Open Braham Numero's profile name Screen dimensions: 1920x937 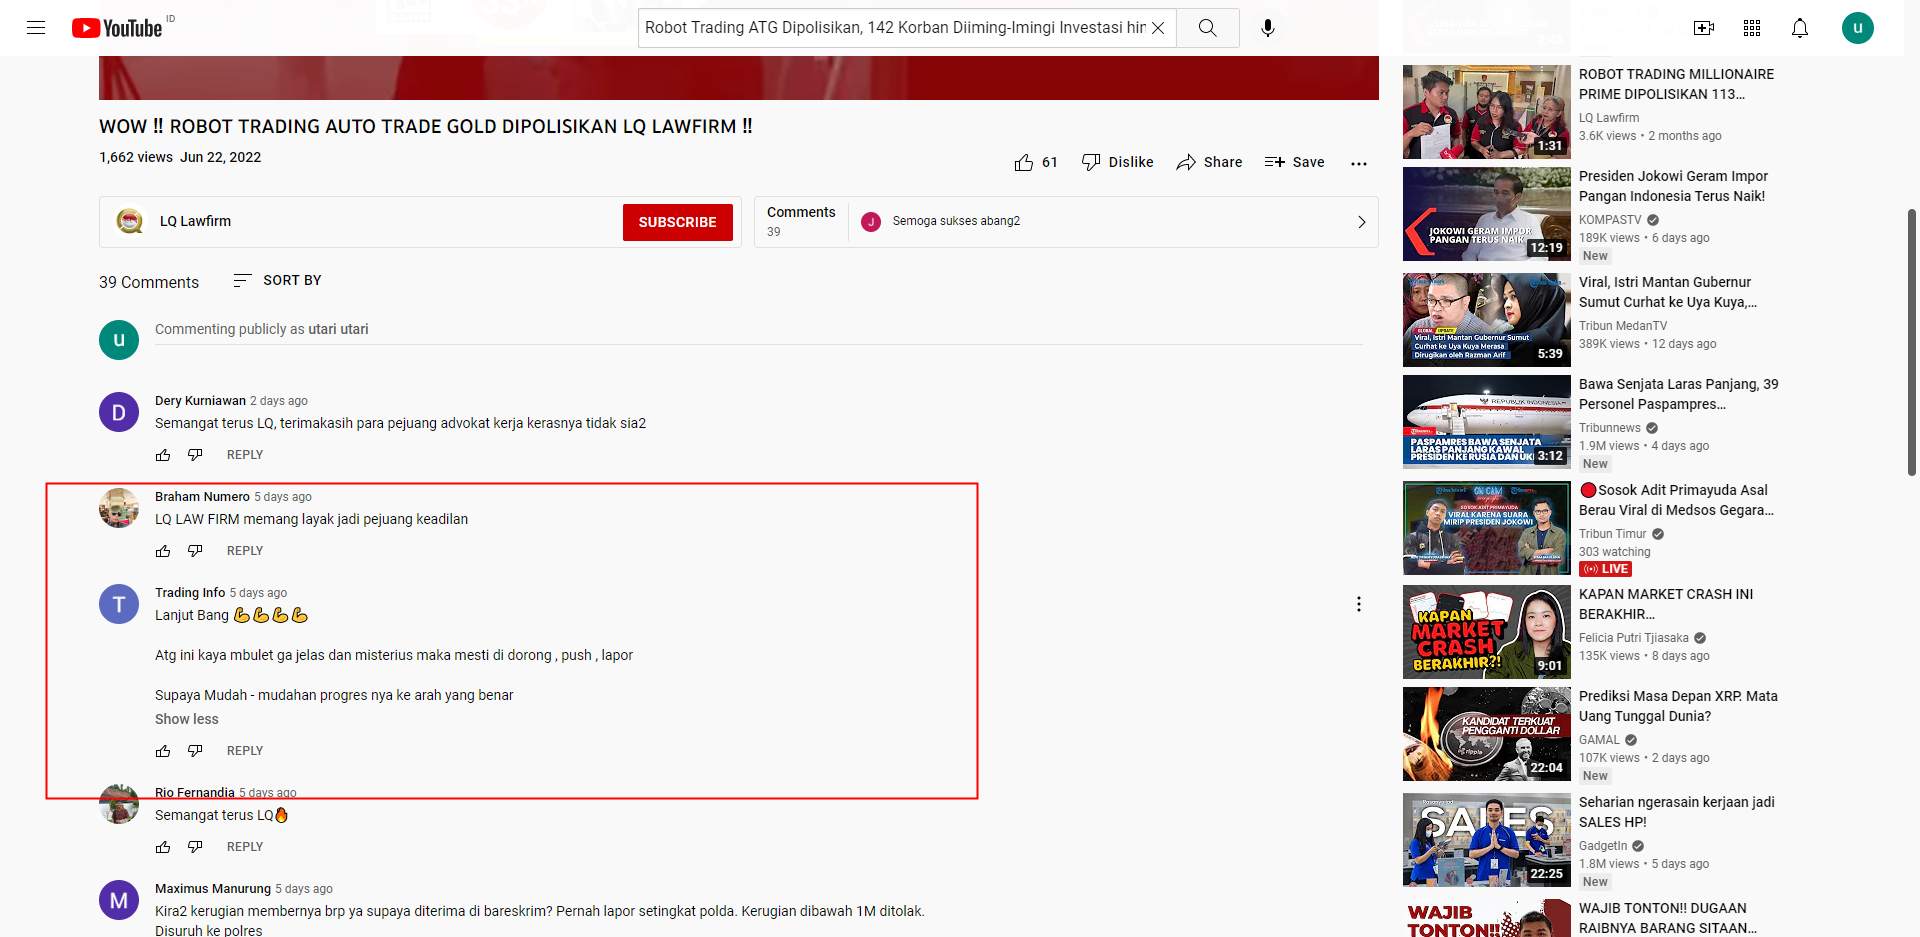pyautogui.click(x=202, y=497)
